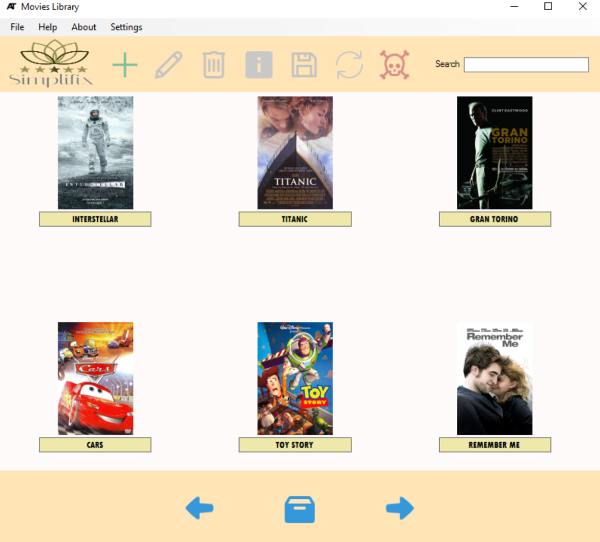Go to previous page with left arrow
The height and width of the screenshot is (542, 600).
[x=199, y=508]
